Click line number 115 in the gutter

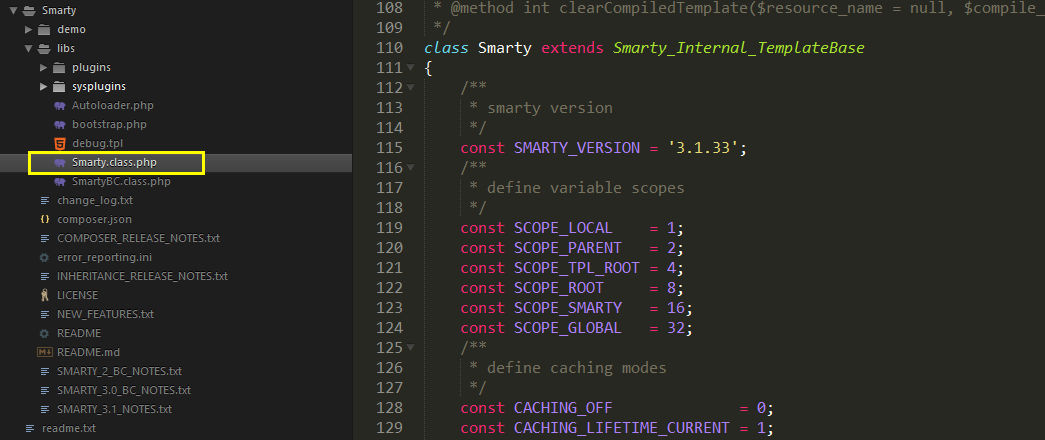point(389,148)
